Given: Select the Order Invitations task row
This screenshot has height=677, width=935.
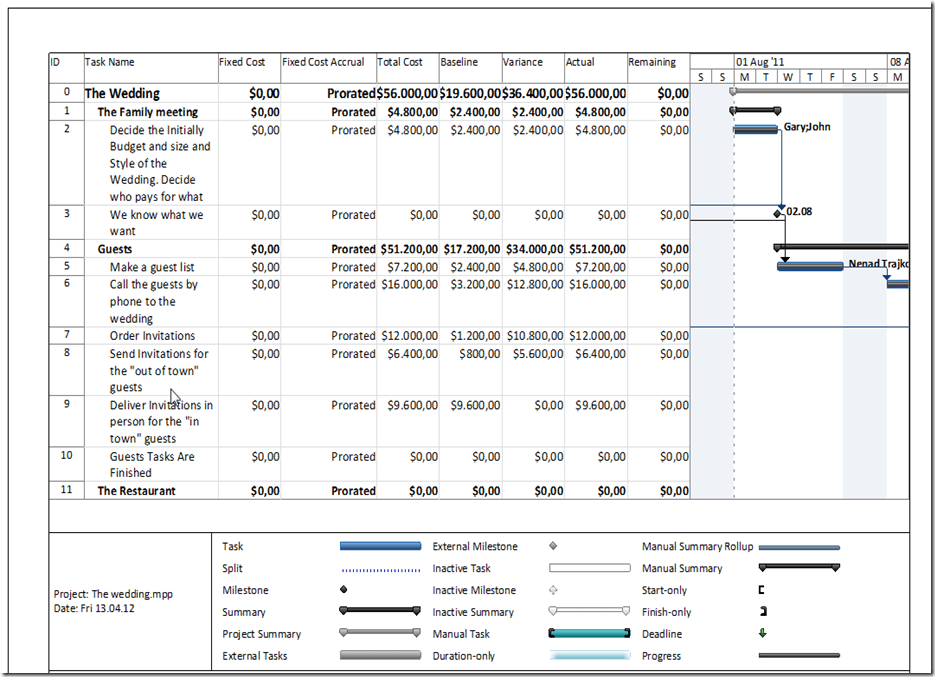Looking at the screenshot, I should tap(152, 336).
